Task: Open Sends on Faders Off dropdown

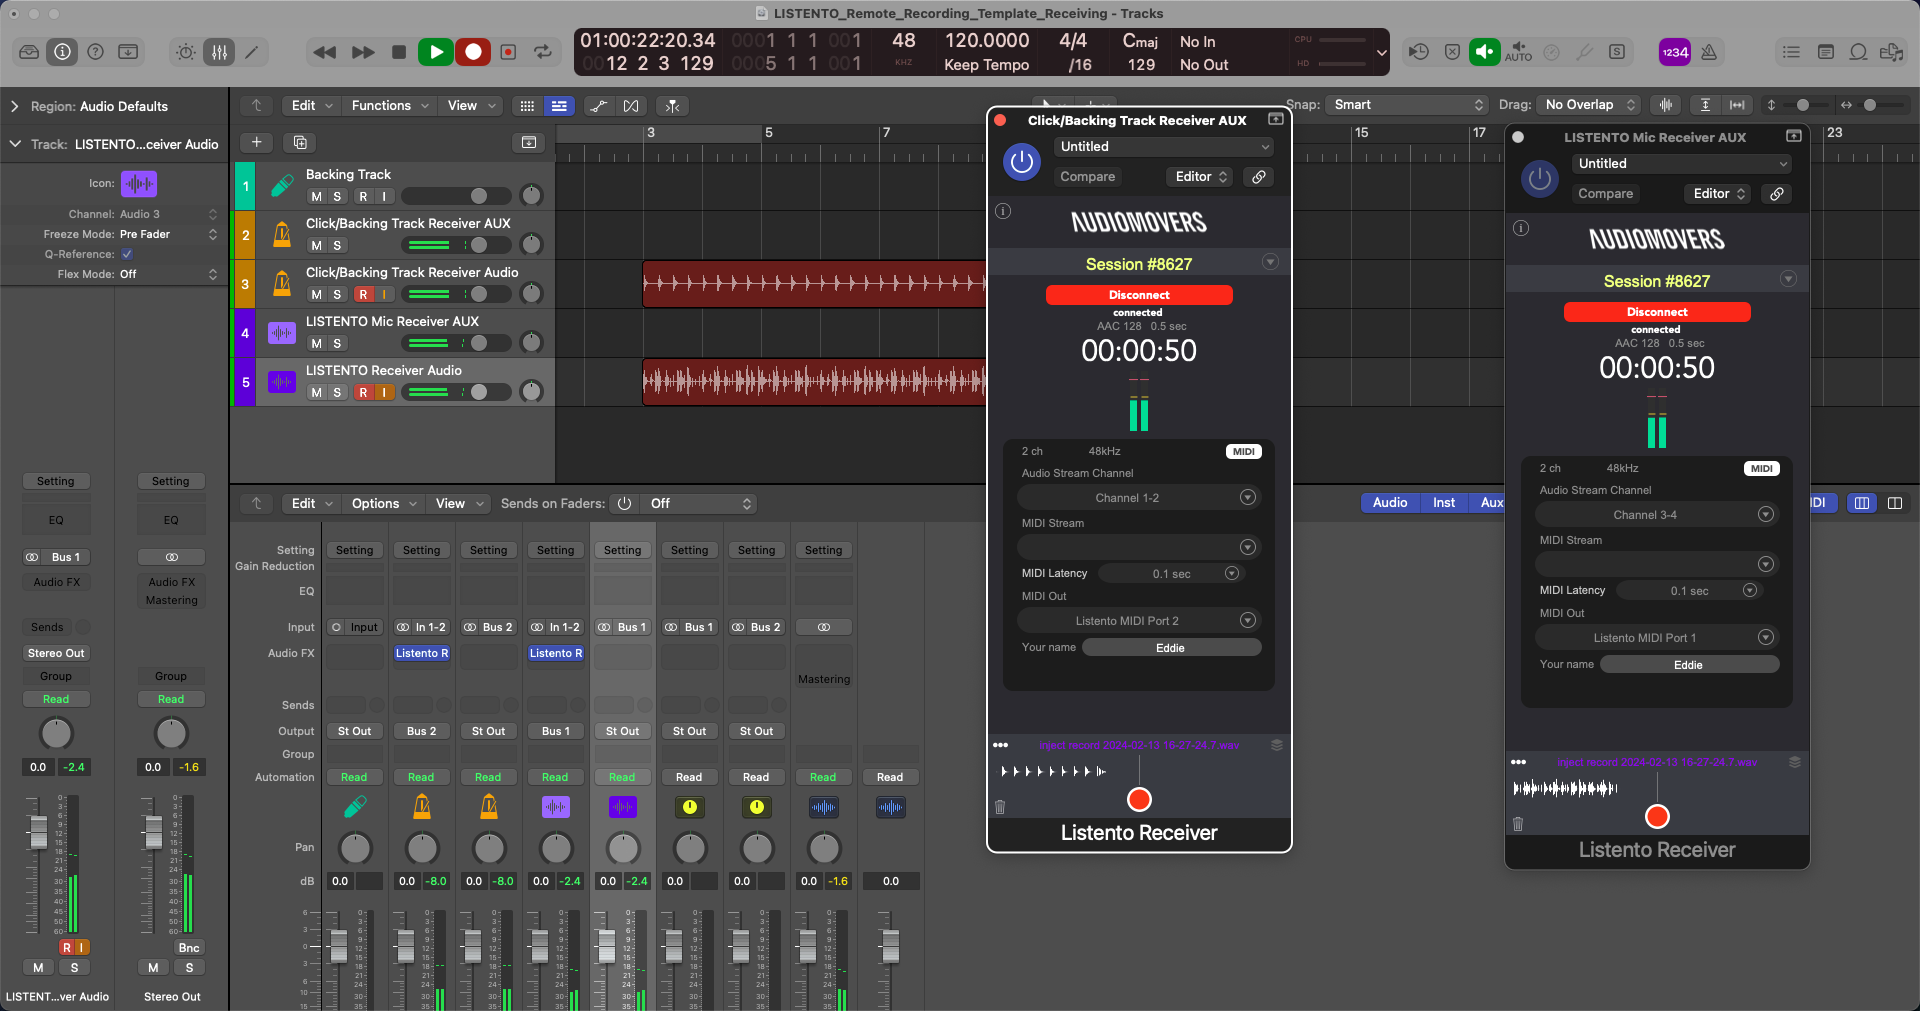Action: click(x=700, y=503)
